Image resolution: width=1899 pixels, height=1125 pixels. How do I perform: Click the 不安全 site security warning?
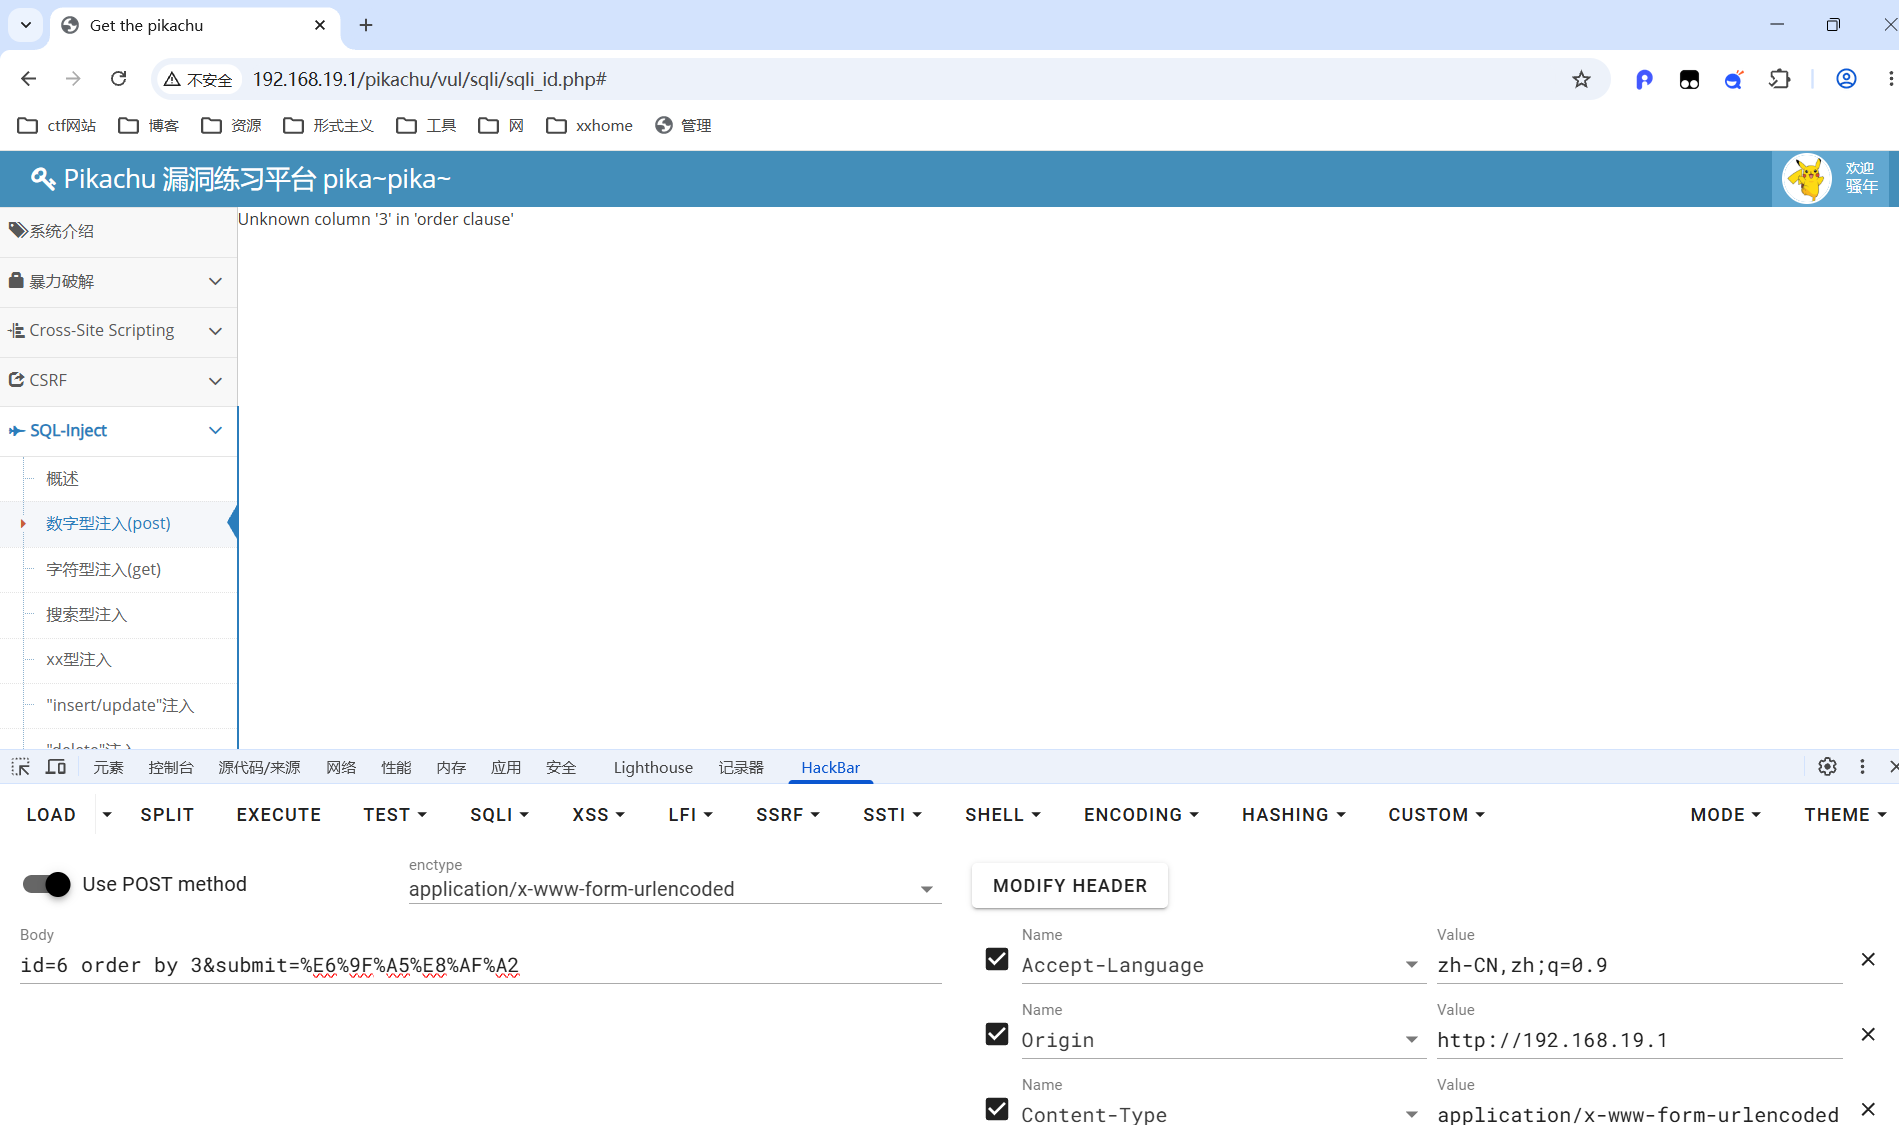198,79
